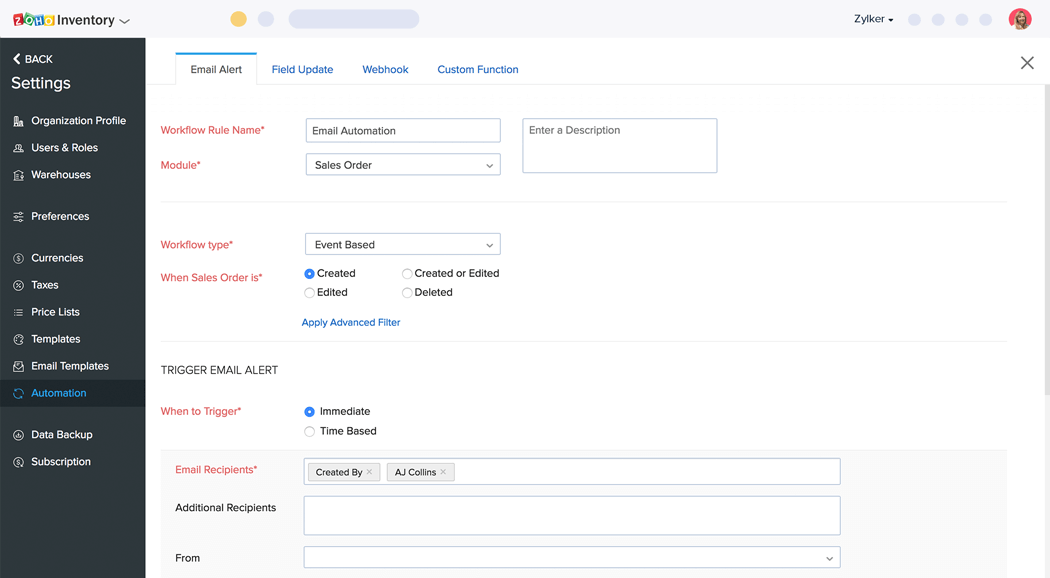The height and width of the screenshot is (578, 1050).
Task: Remove the AJ Collins recipient chip
Action: pos(444,471)
